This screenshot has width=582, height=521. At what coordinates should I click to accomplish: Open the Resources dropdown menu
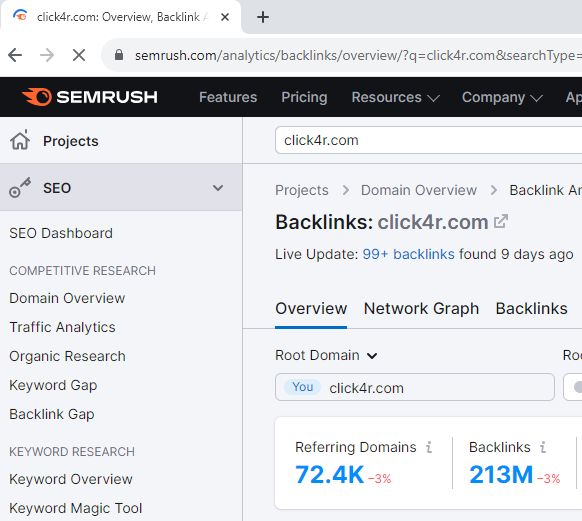pos(395,97)
